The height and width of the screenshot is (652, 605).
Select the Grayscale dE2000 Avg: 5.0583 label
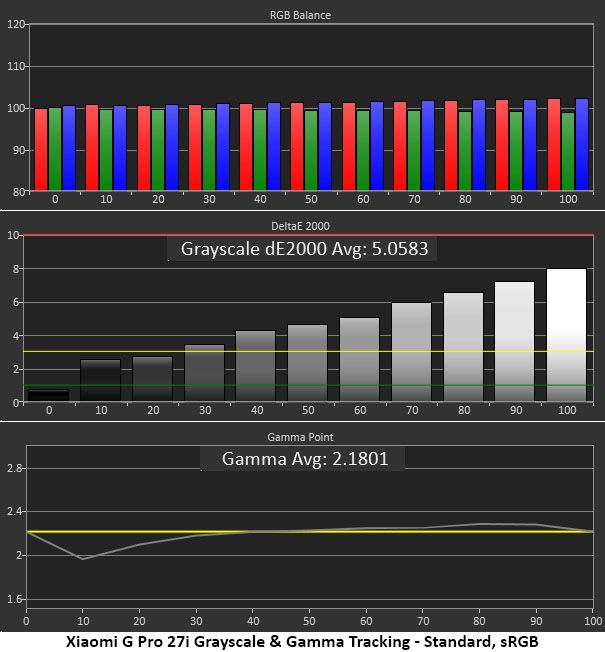click(x=304, y=249)
